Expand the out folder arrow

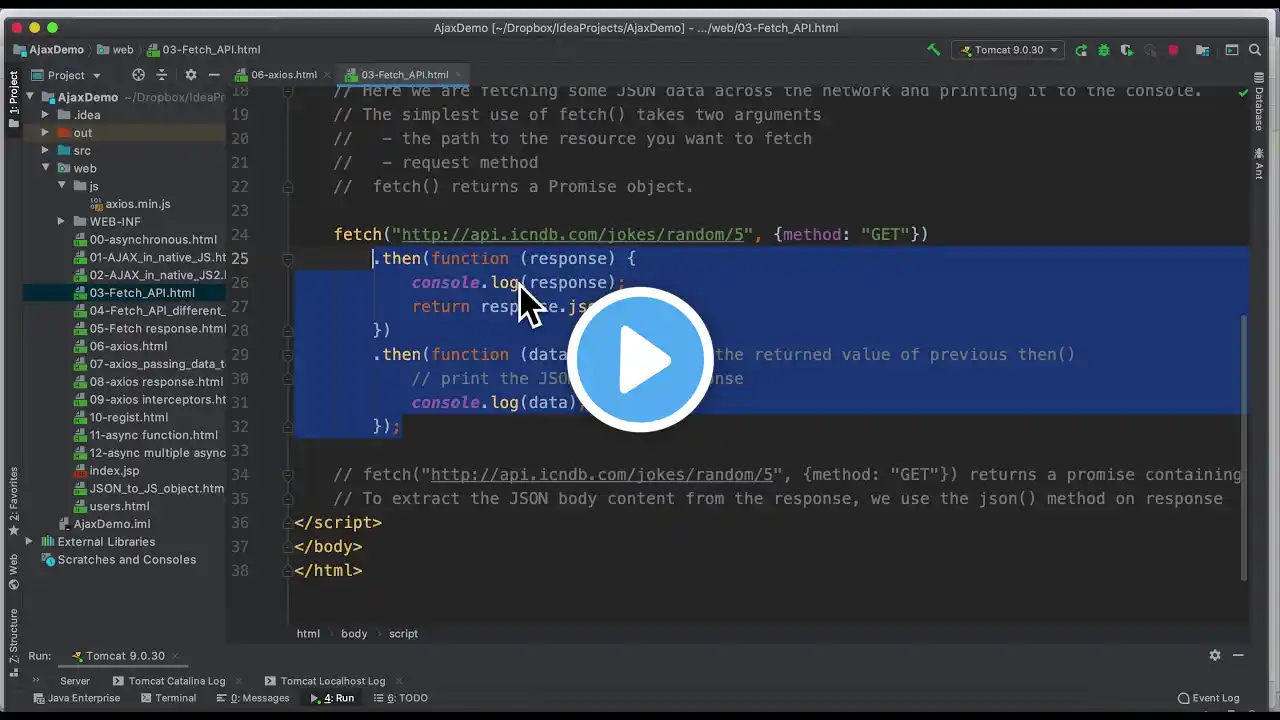tap(45, 133)
